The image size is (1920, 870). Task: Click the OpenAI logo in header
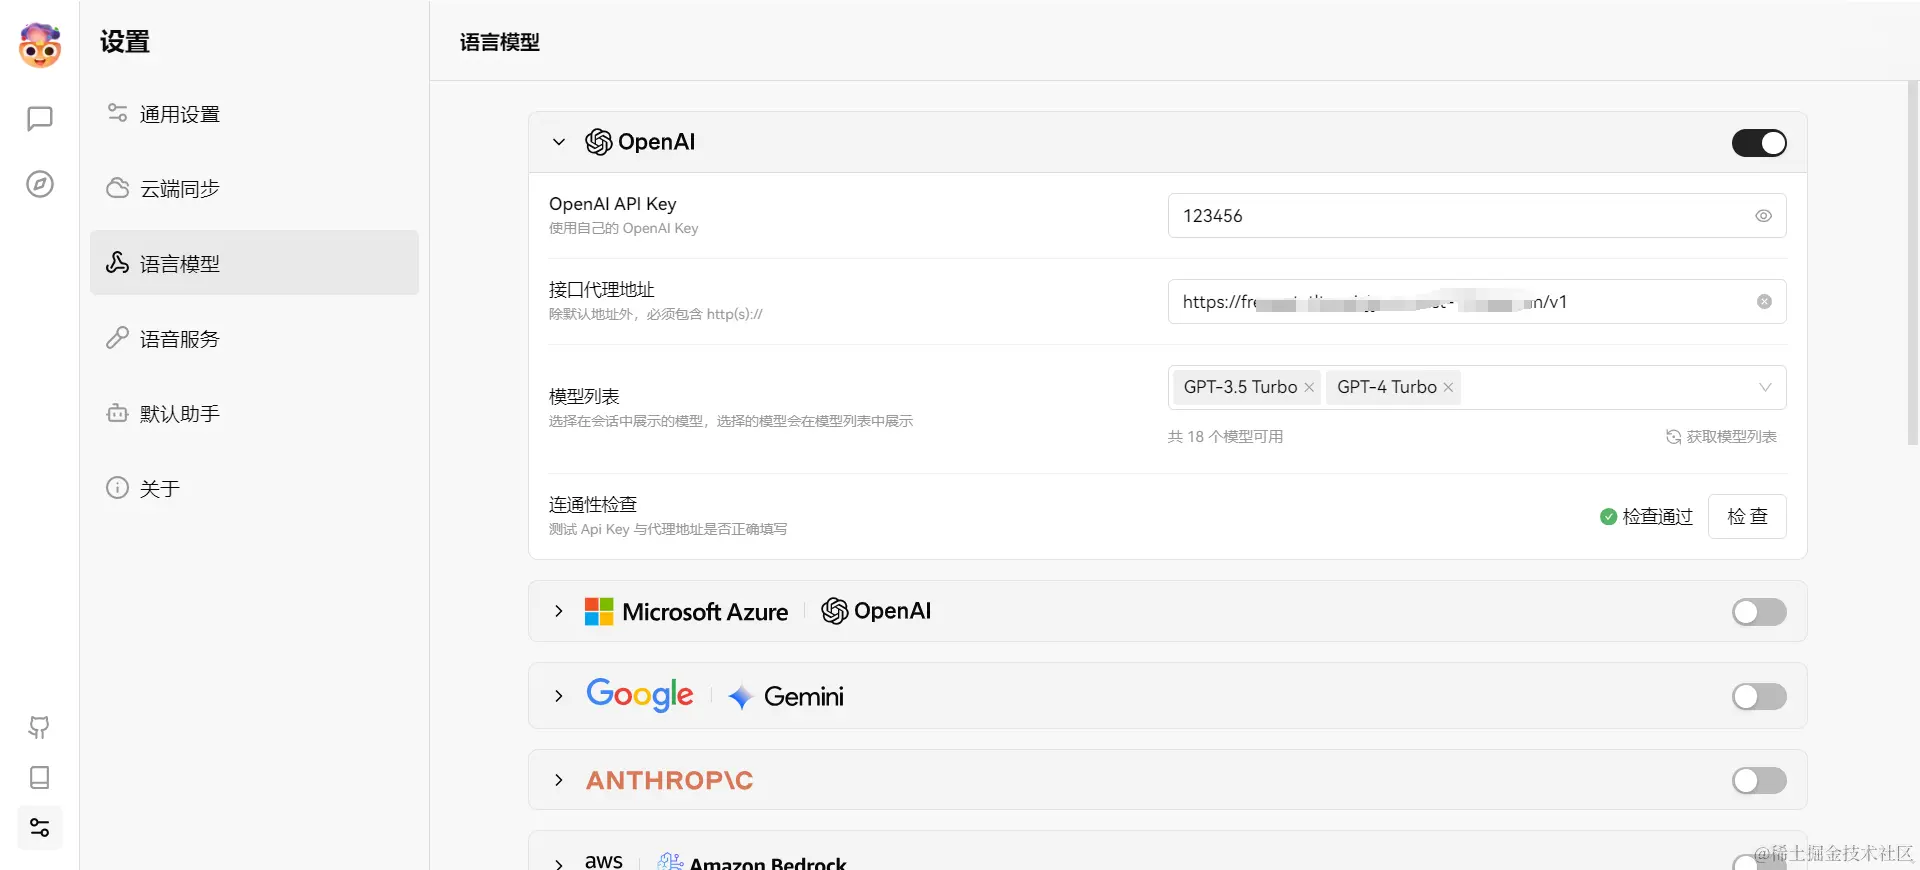pyautogui.click(x=640, y=142)
